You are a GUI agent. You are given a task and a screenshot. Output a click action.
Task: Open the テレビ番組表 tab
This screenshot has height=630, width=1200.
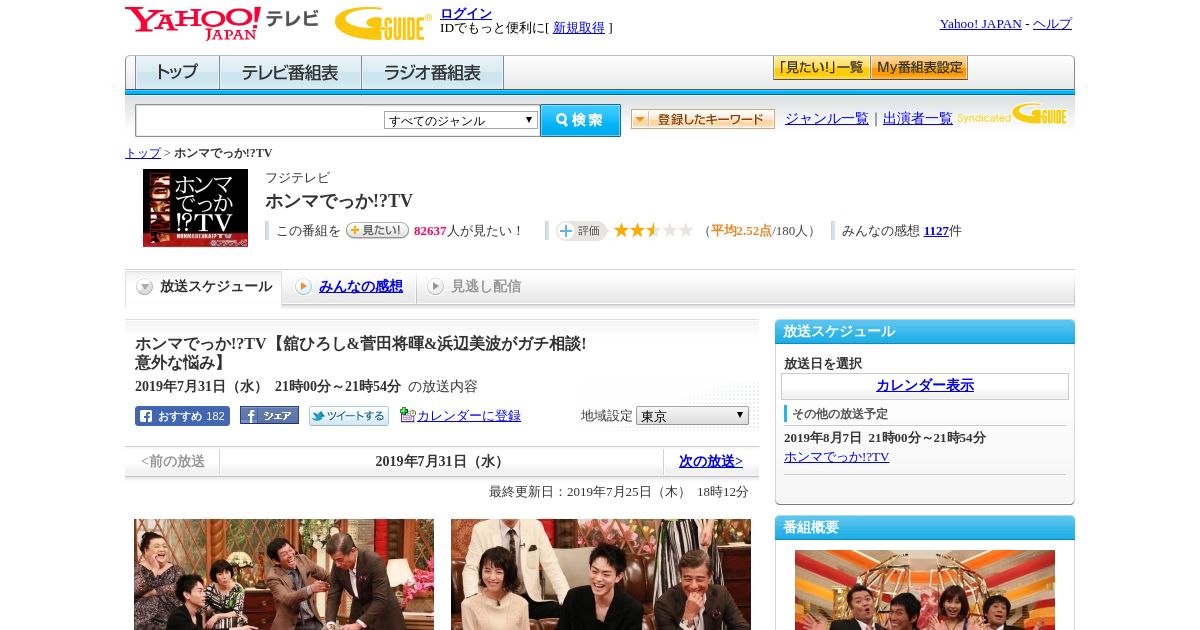point(290,73)
